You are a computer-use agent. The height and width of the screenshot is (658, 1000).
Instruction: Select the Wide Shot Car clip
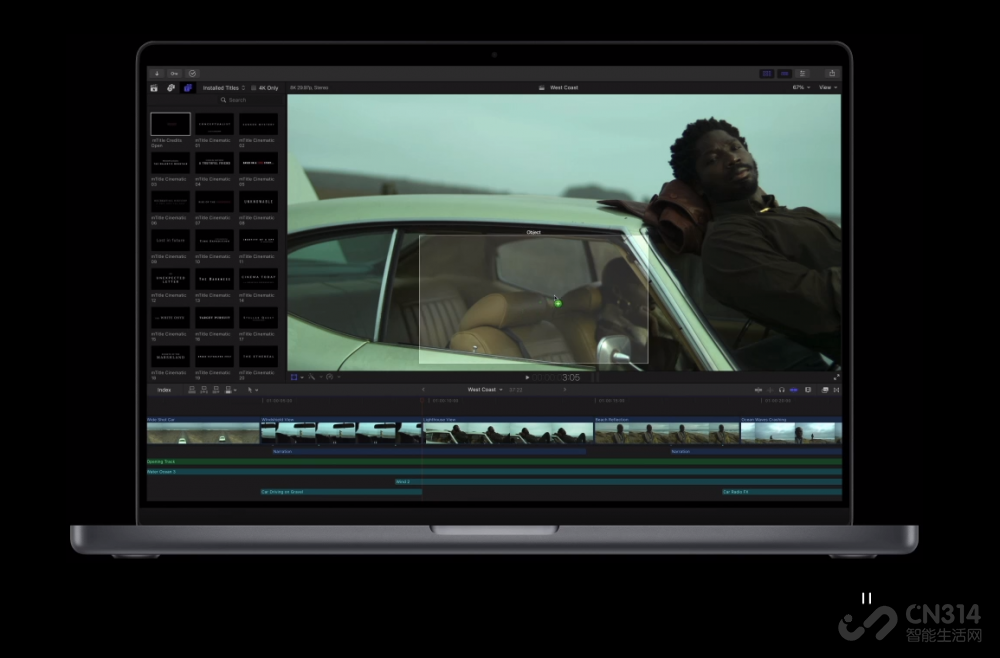(x=203, y=430)
